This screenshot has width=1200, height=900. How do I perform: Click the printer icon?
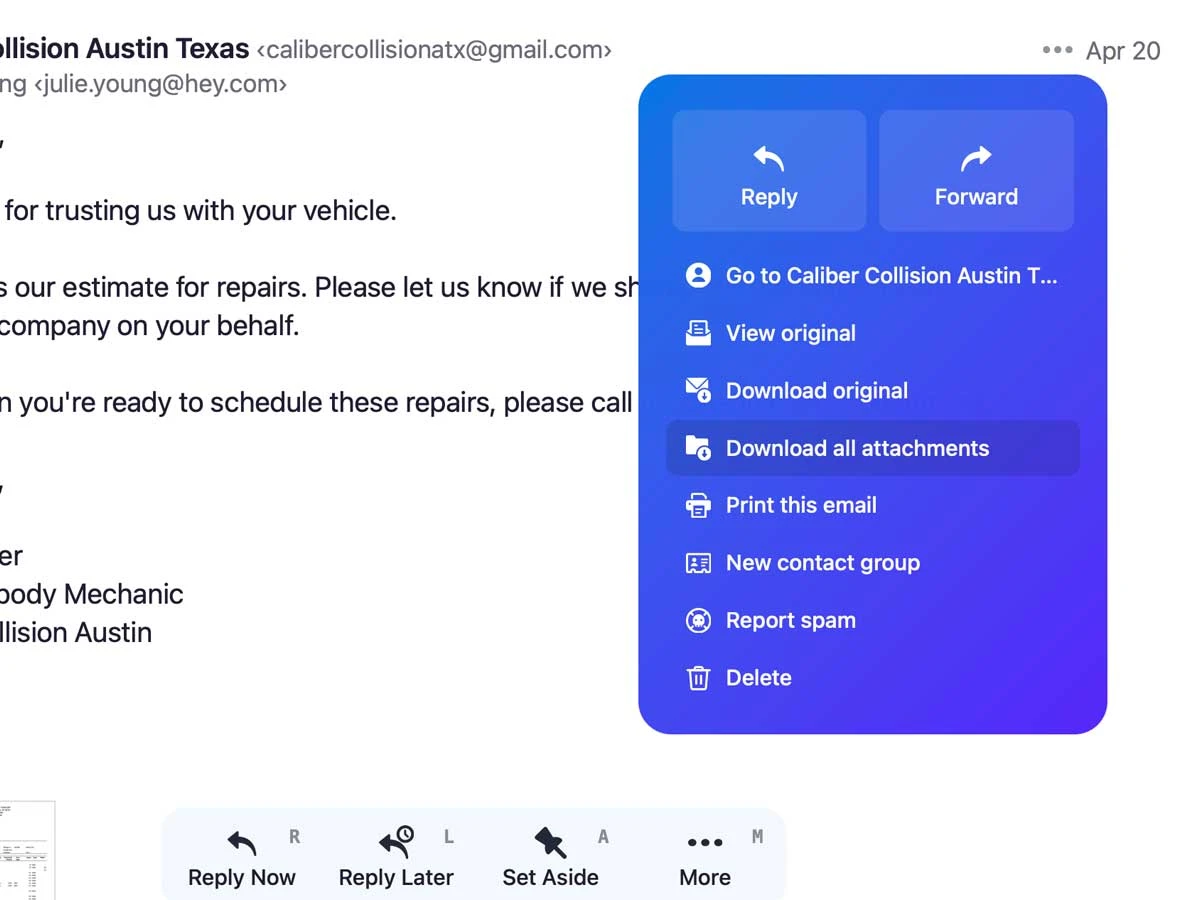(x=698, y=505)
